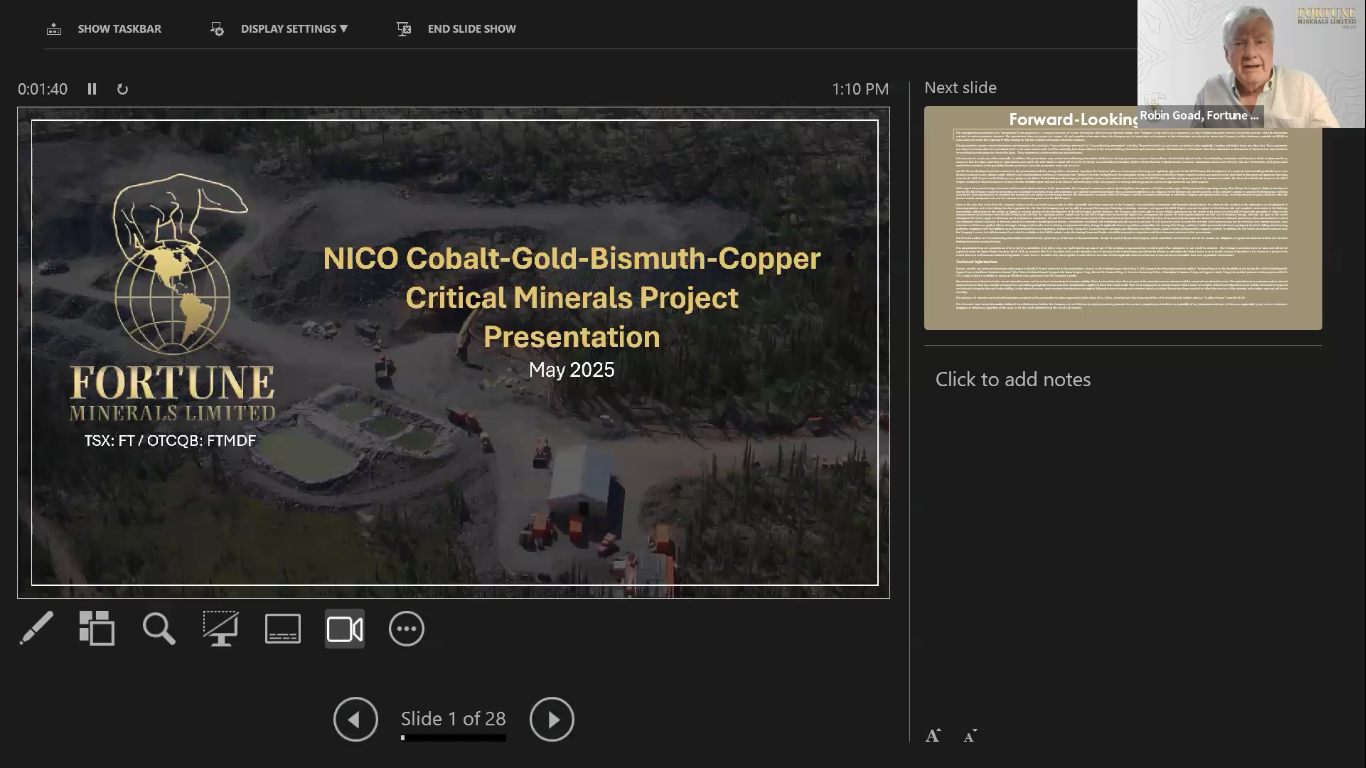Click the 0:01:40 elapsed time readout

[x=43, y=89]
